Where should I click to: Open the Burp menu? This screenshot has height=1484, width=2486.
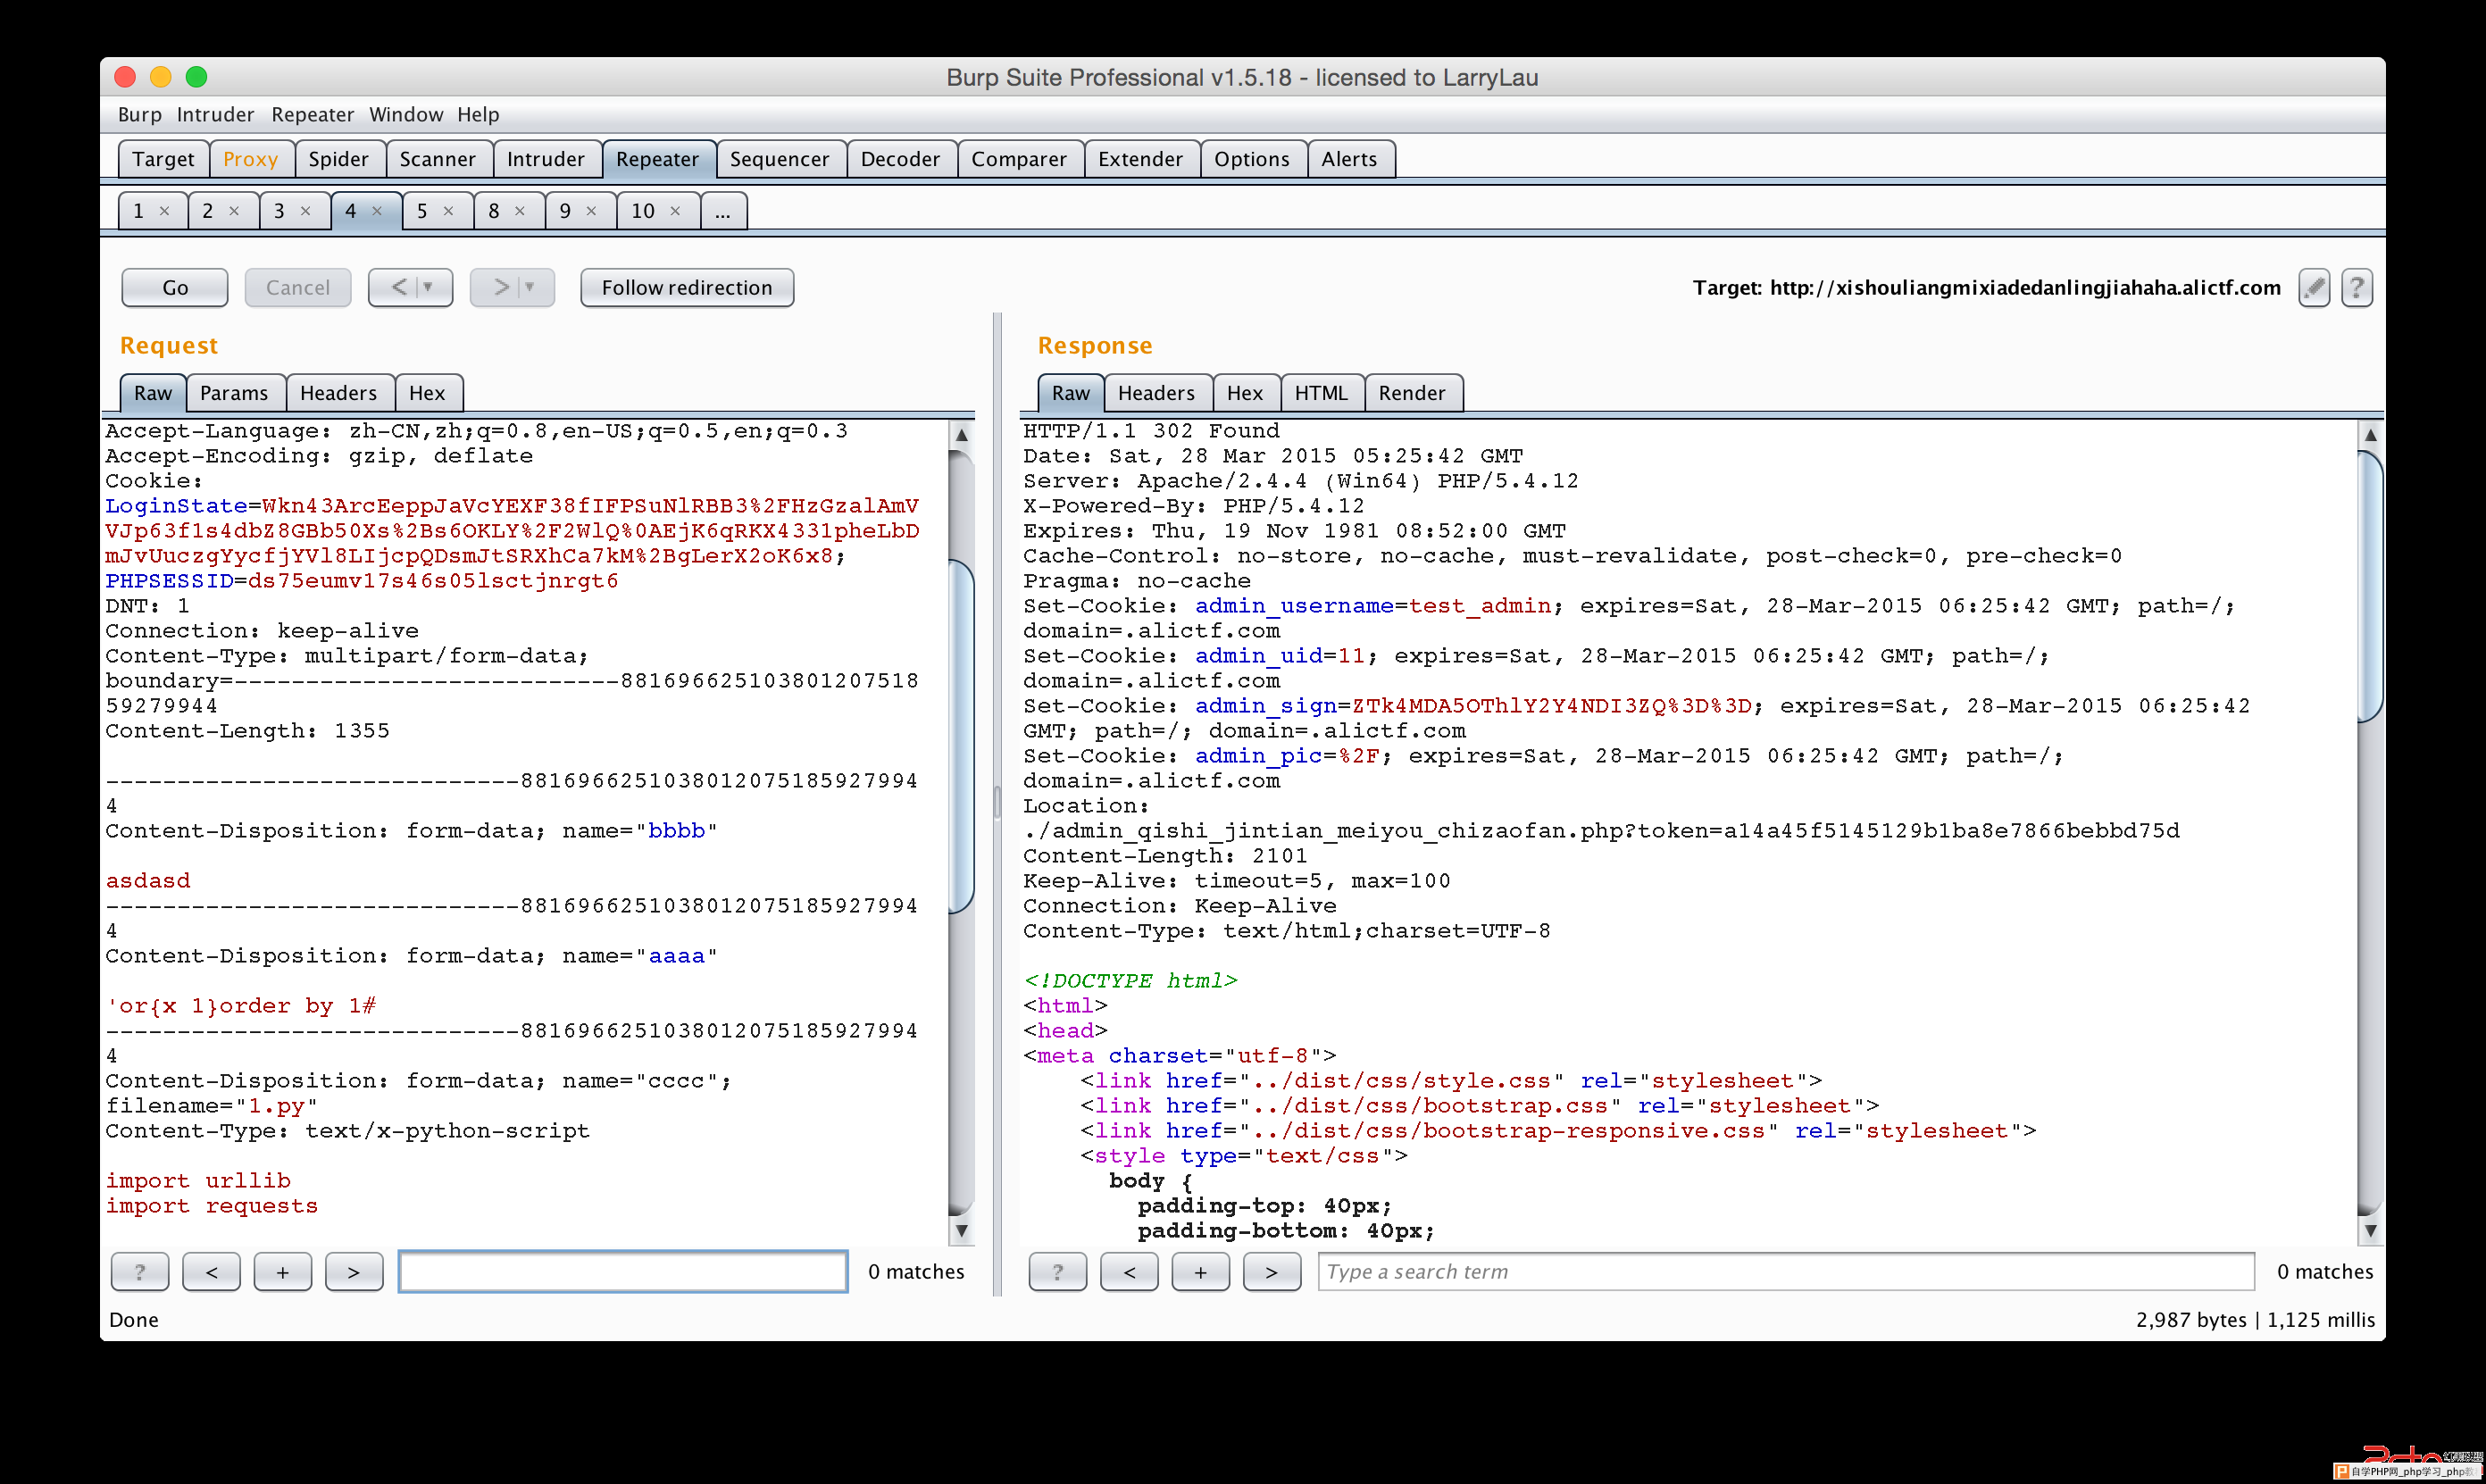[x=139, y=114]
